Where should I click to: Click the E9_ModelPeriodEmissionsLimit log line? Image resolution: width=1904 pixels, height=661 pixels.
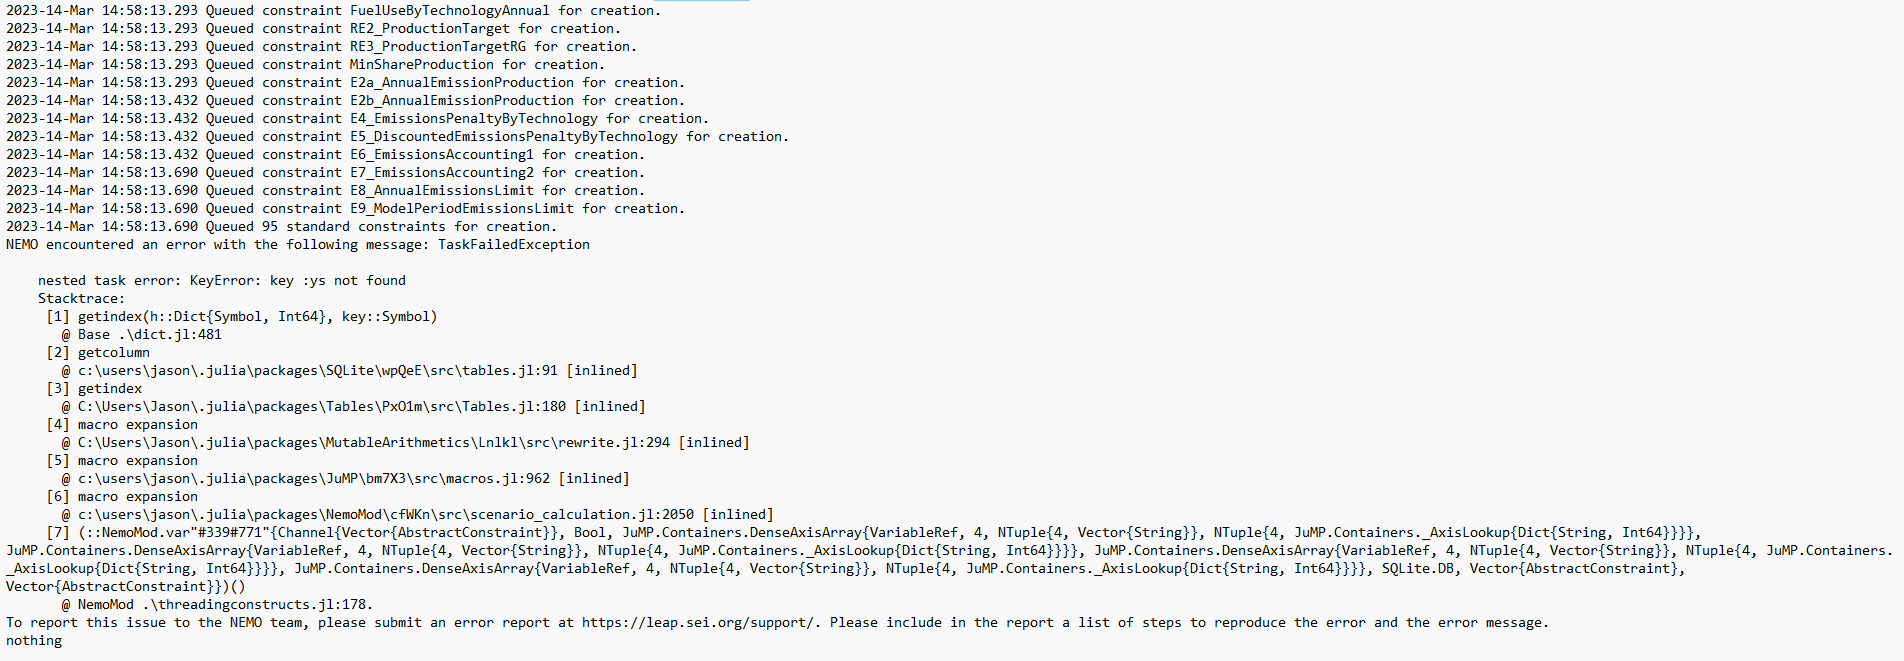click(346, 209)
